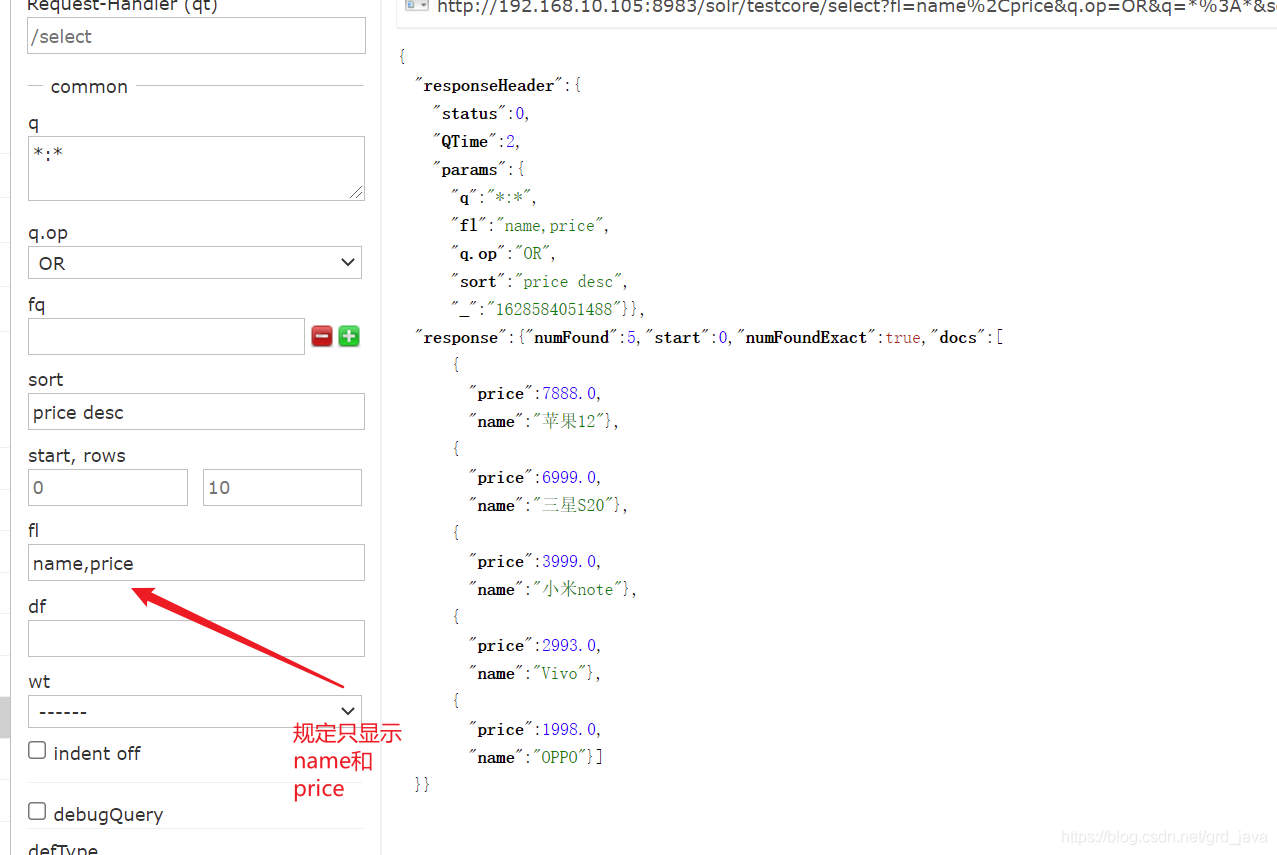Select the "name":"小米note" result line
1277x855 pixels.
(552, 589)
